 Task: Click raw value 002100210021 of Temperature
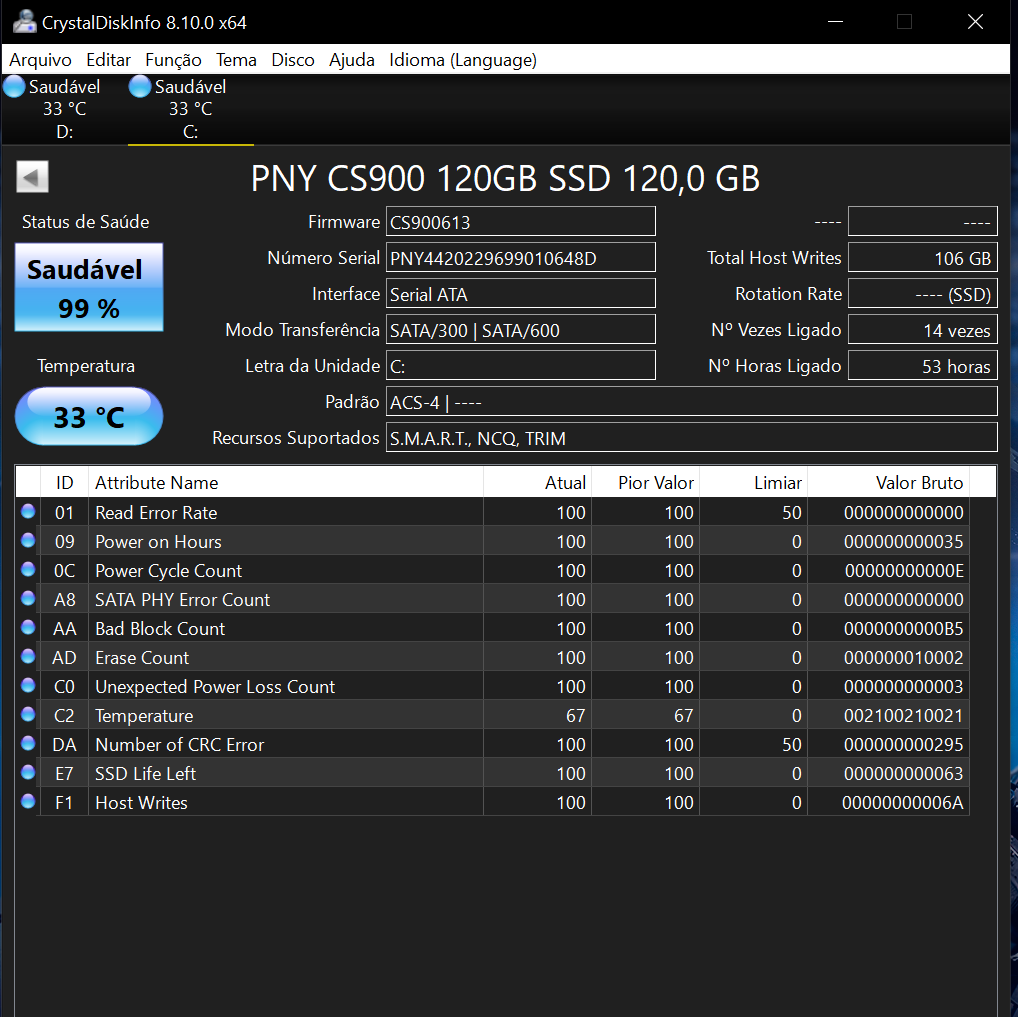903,715
